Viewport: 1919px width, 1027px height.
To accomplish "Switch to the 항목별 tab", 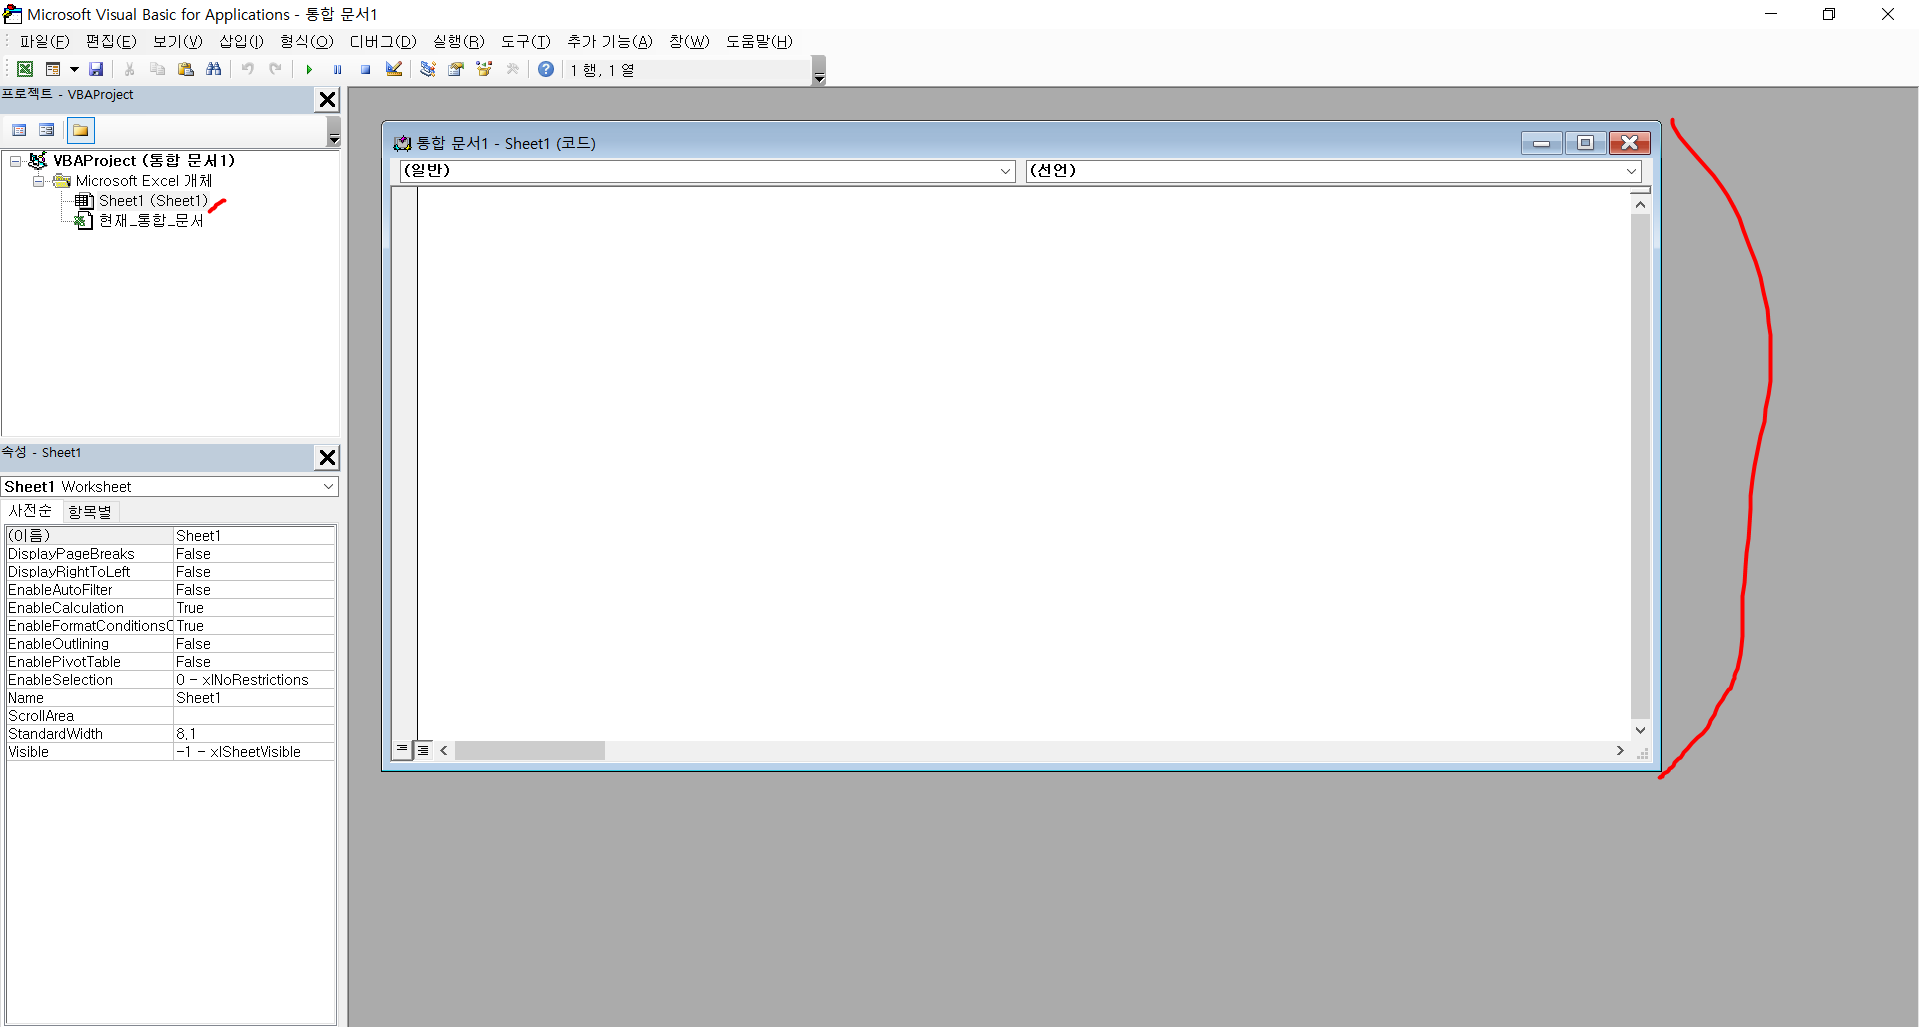I will (90, 512).
